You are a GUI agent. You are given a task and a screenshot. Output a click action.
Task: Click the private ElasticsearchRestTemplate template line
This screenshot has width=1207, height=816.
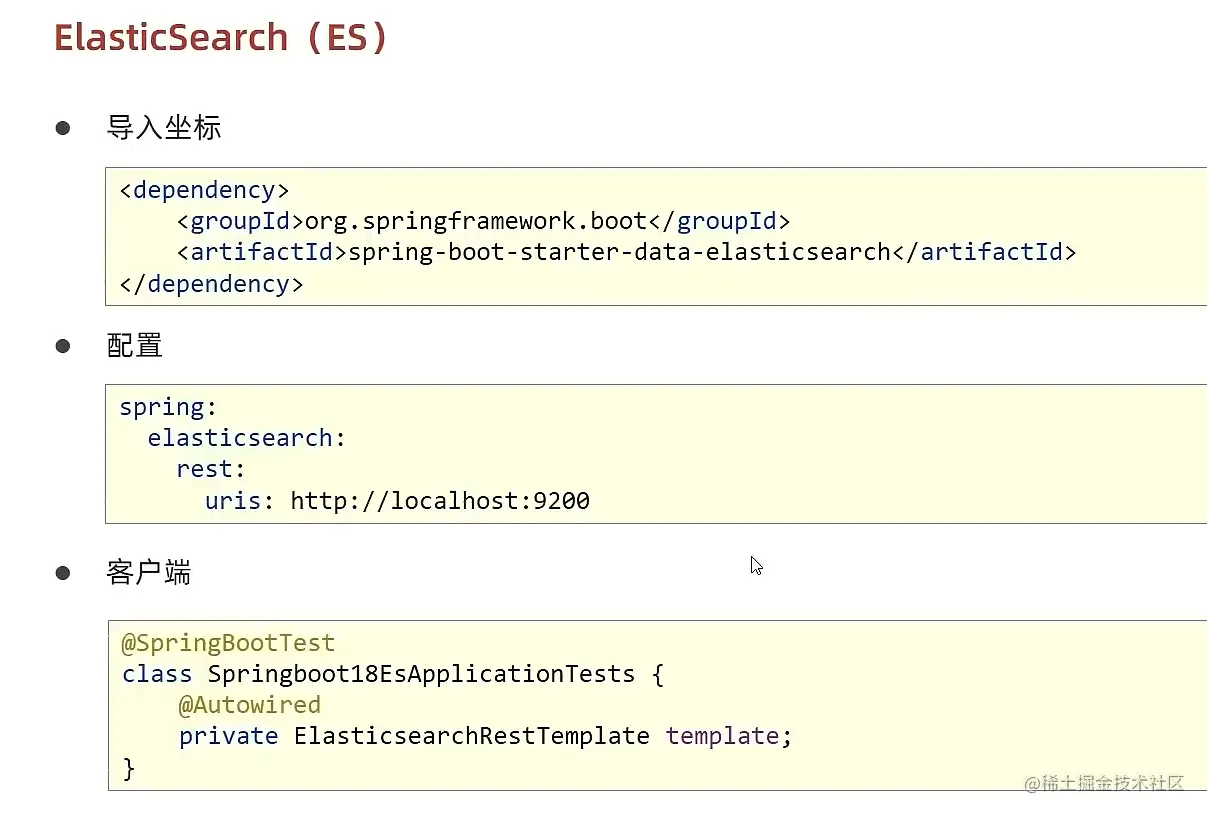pyautogui.click(x=485, y=736)
